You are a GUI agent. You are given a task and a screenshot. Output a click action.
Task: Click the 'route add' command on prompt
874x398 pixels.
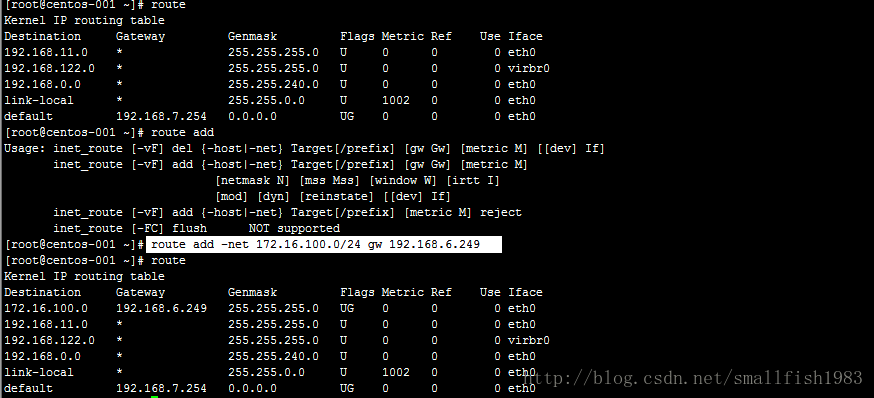182,133
